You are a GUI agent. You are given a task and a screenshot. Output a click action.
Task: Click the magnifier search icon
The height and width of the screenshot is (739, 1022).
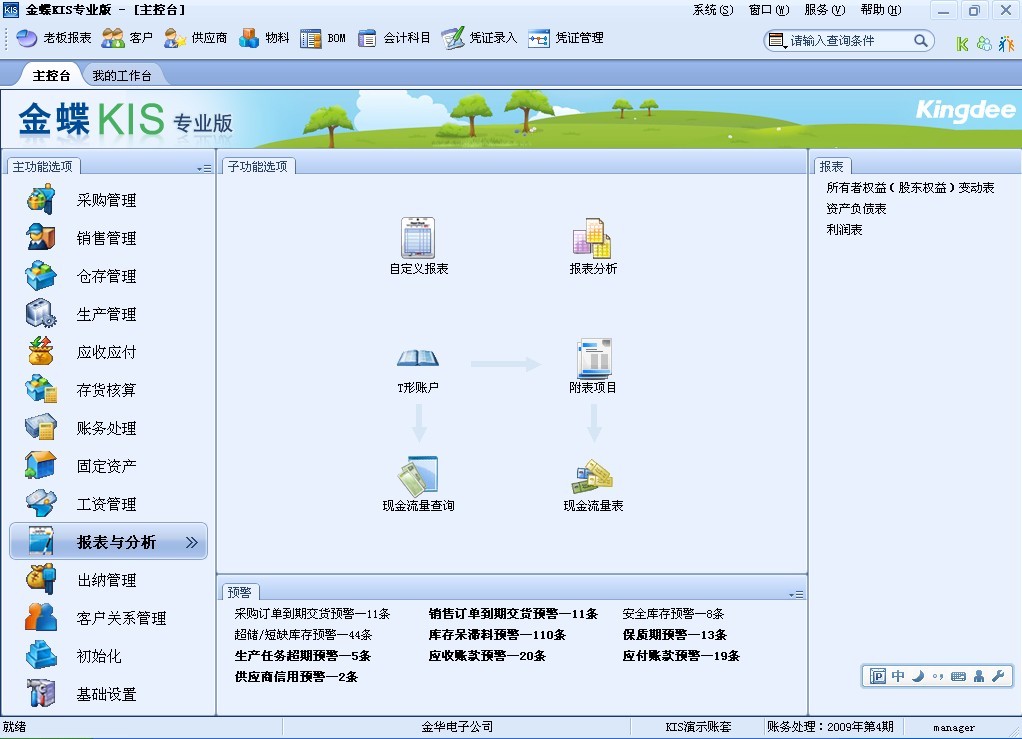point(920,40)
